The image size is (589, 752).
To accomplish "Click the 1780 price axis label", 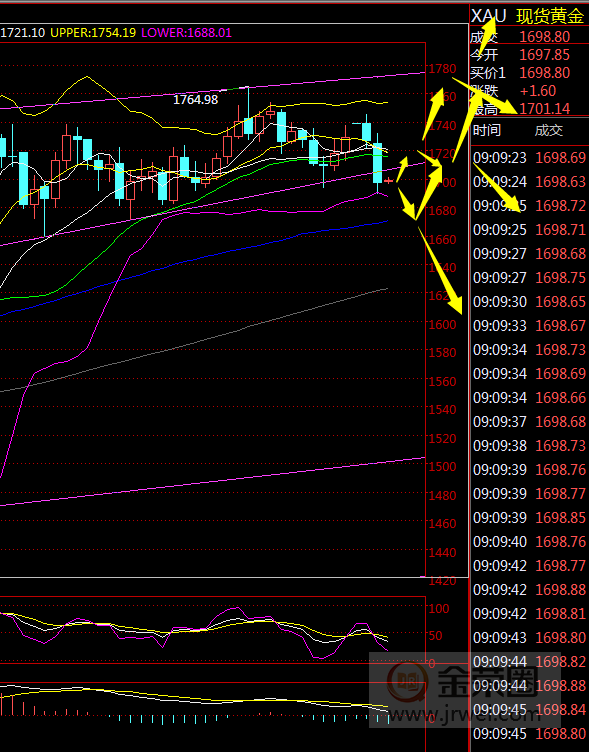I will coord(442,69).
